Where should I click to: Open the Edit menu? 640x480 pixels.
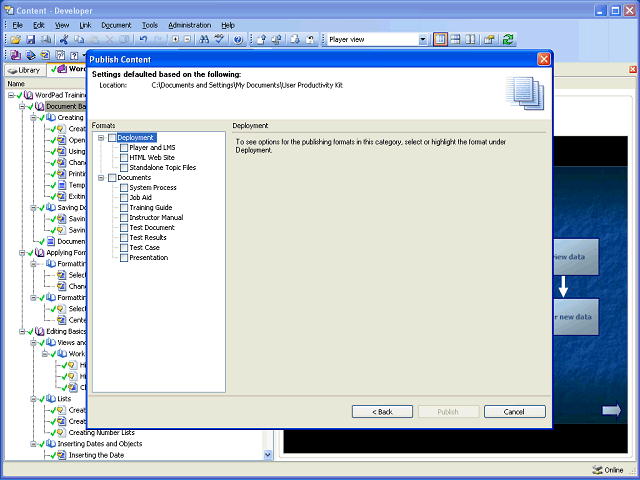tap(39, 25)
